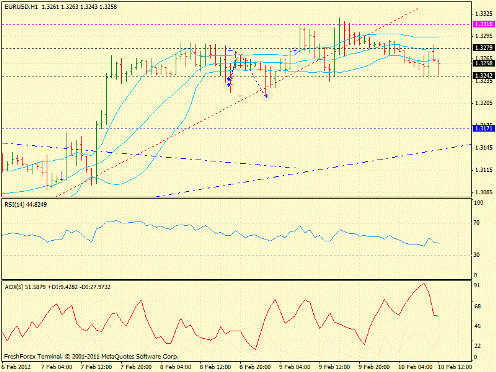Click the EURUSD,H1 chart title text

click(61, 7)
